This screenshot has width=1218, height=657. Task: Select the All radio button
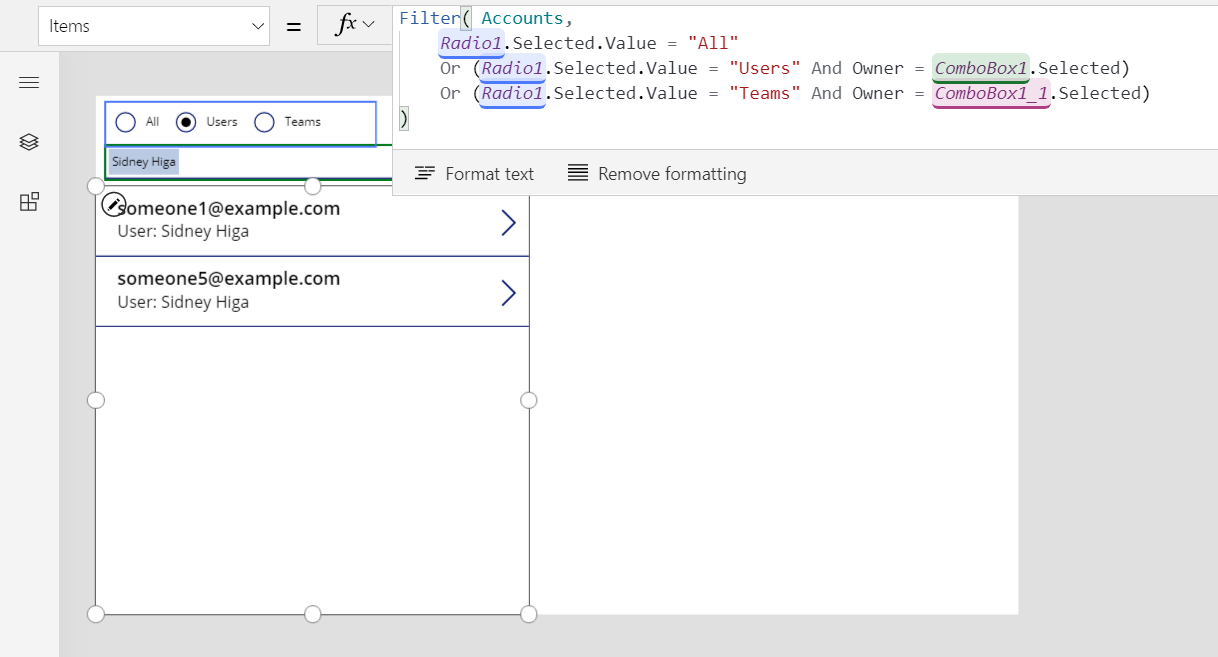[125, 122]
